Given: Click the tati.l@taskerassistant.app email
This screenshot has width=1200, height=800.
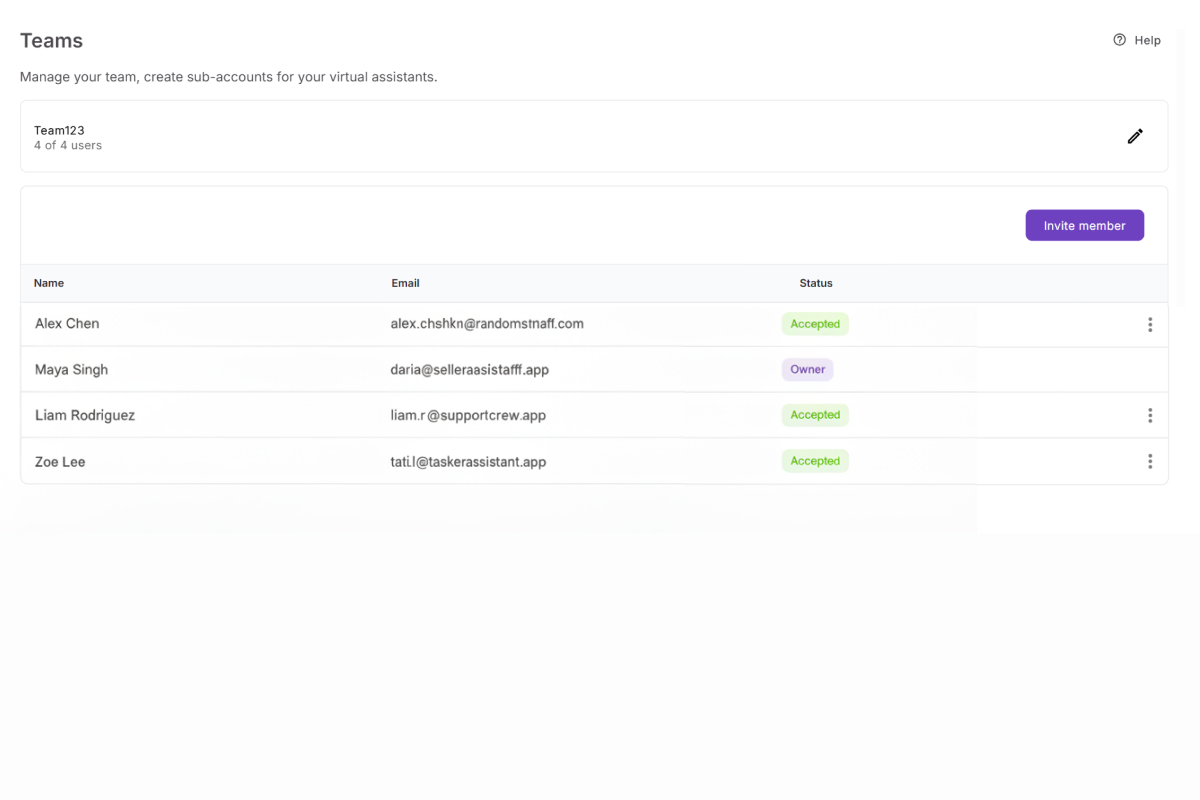Looking at the screenshot, I should tap(468, 462).
